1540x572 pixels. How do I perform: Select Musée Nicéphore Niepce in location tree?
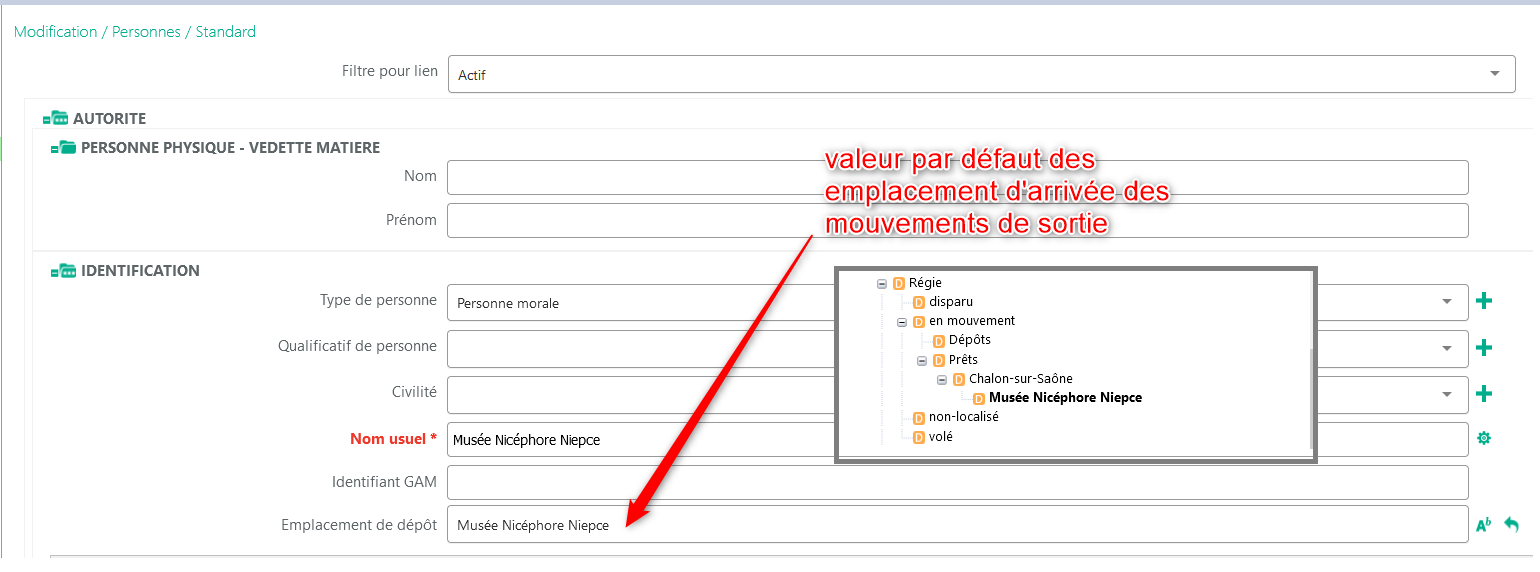point(1064,398)
